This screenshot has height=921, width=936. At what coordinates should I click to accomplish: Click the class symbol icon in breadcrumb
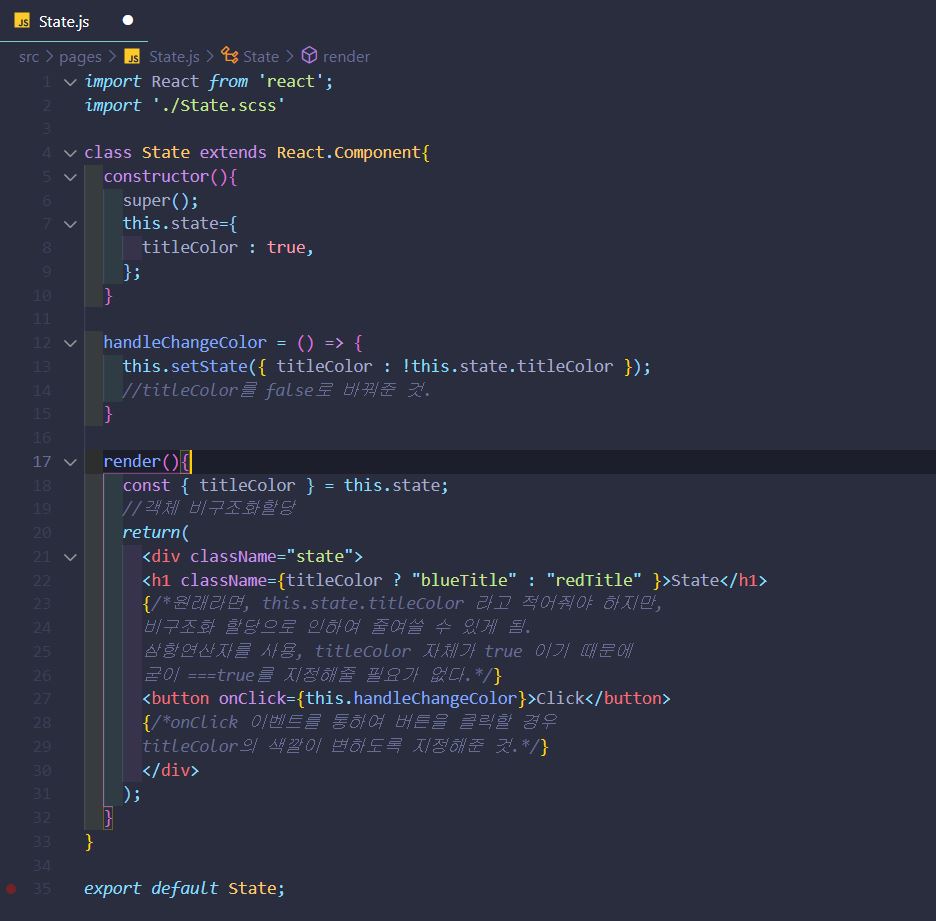230,56
